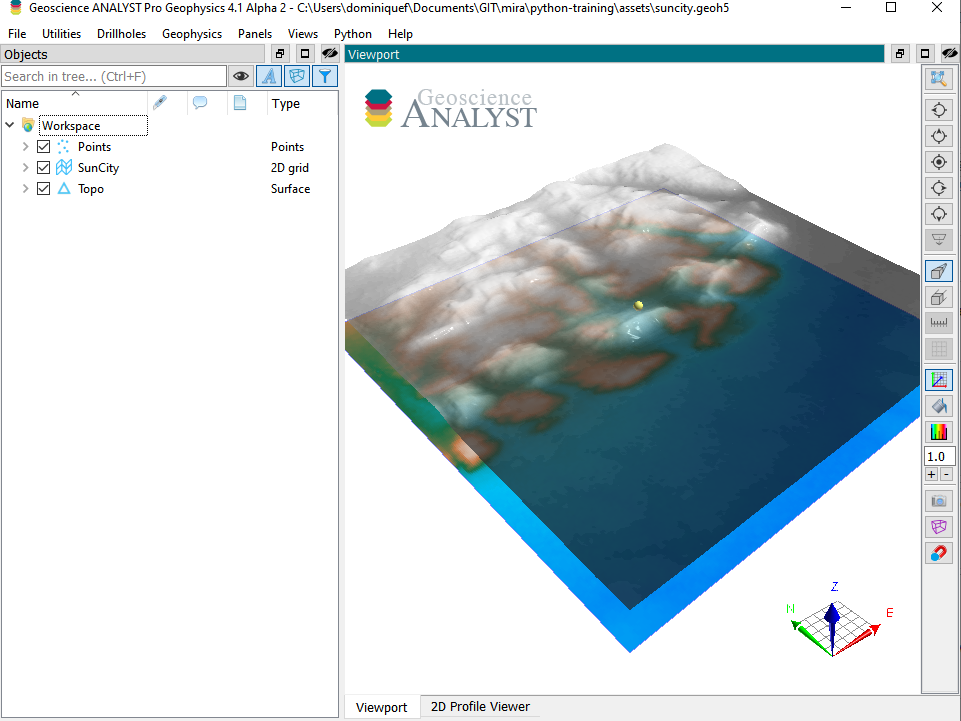Click the zoom-to-fit magnifier icon
The image size is (961, 721).
pyautogui.click(x=938, y=78)
